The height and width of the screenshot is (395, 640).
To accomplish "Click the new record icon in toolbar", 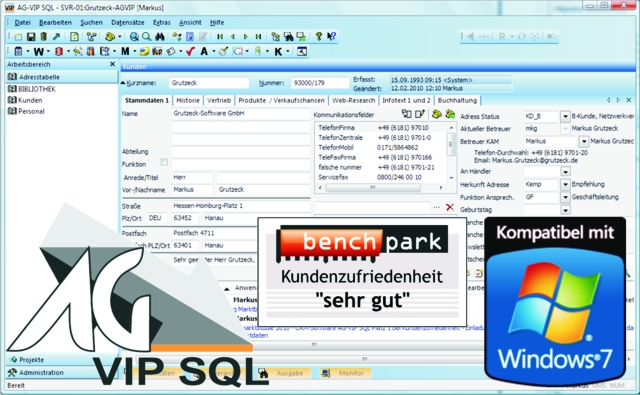I will [18, 37].
